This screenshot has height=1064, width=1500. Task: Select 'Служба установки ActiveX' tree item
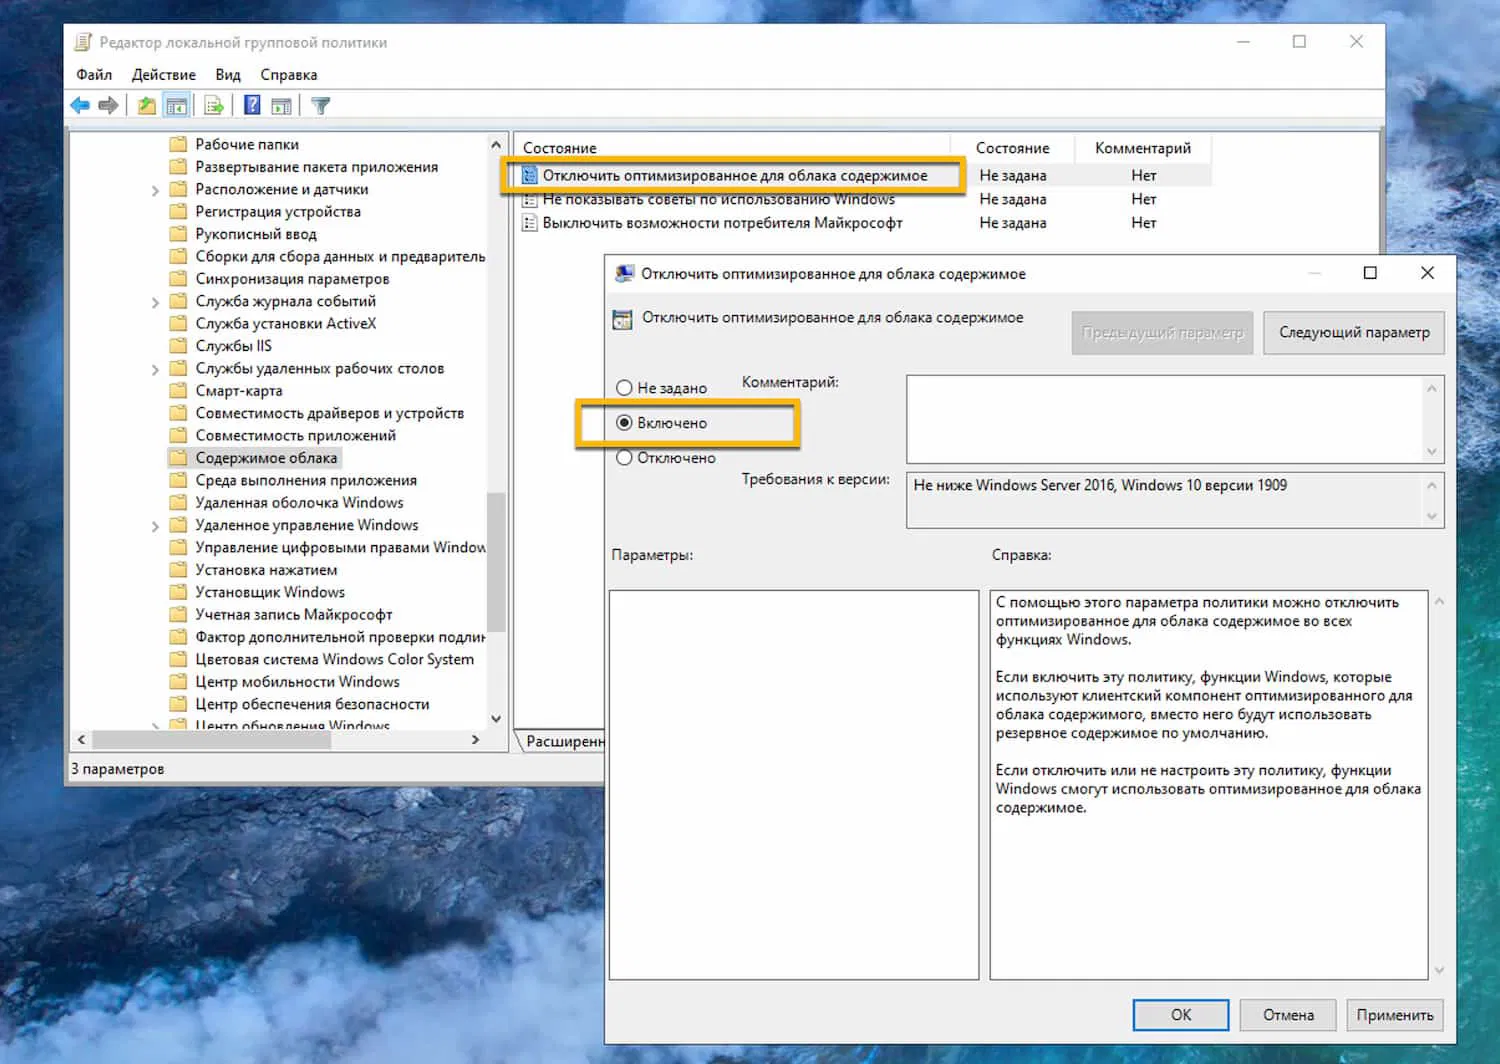[286, 324]
